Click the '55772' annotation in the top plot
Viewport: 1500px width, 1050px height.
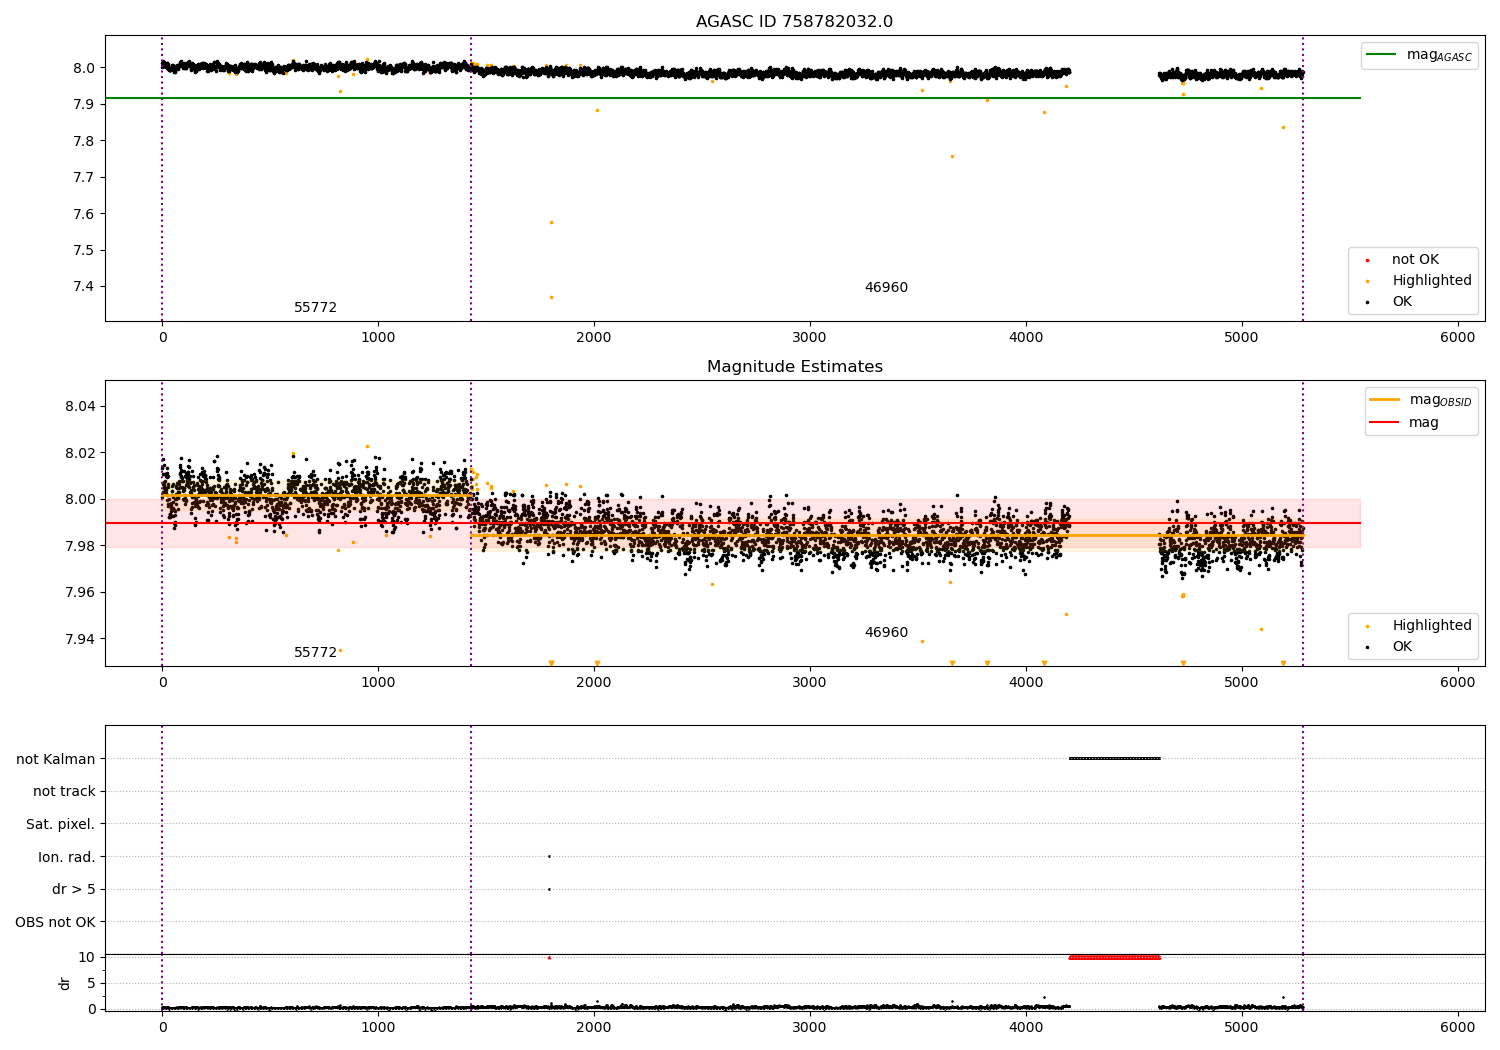coord(315,308)
